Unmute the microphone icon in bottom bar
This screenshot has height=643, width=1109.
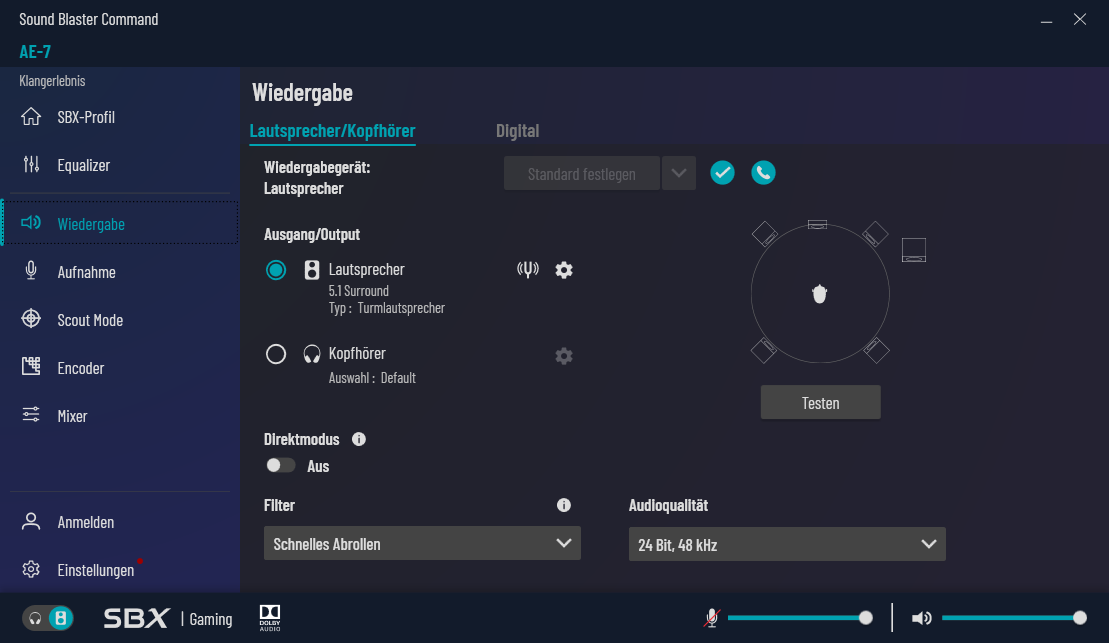pos(712,618)
